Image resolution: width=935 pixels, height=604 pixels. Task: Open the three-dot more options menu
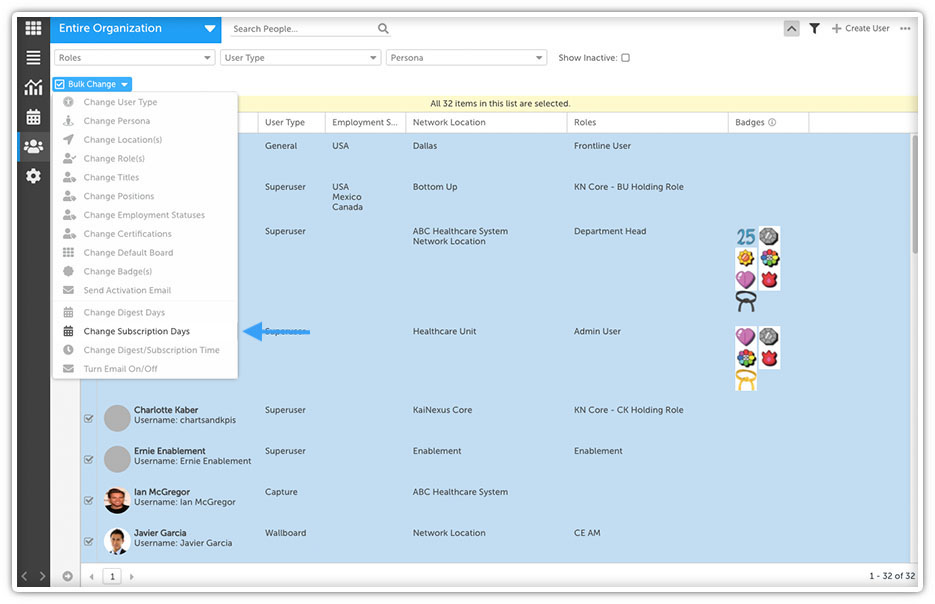pos(905,29)
